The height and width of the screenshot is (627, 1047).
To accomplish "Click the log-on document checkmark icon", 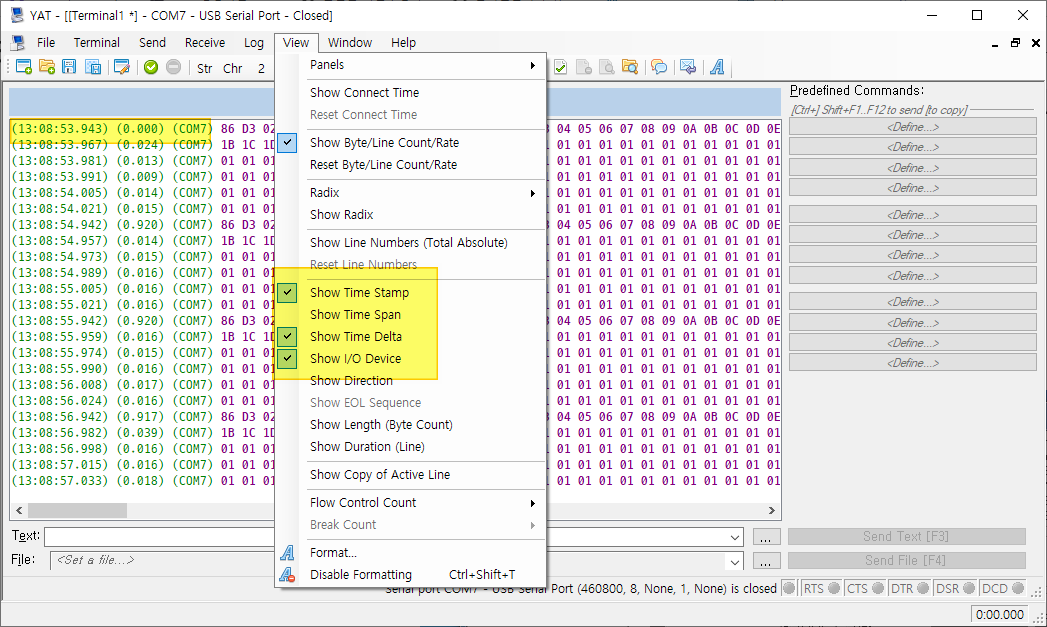I will (561, 67).
